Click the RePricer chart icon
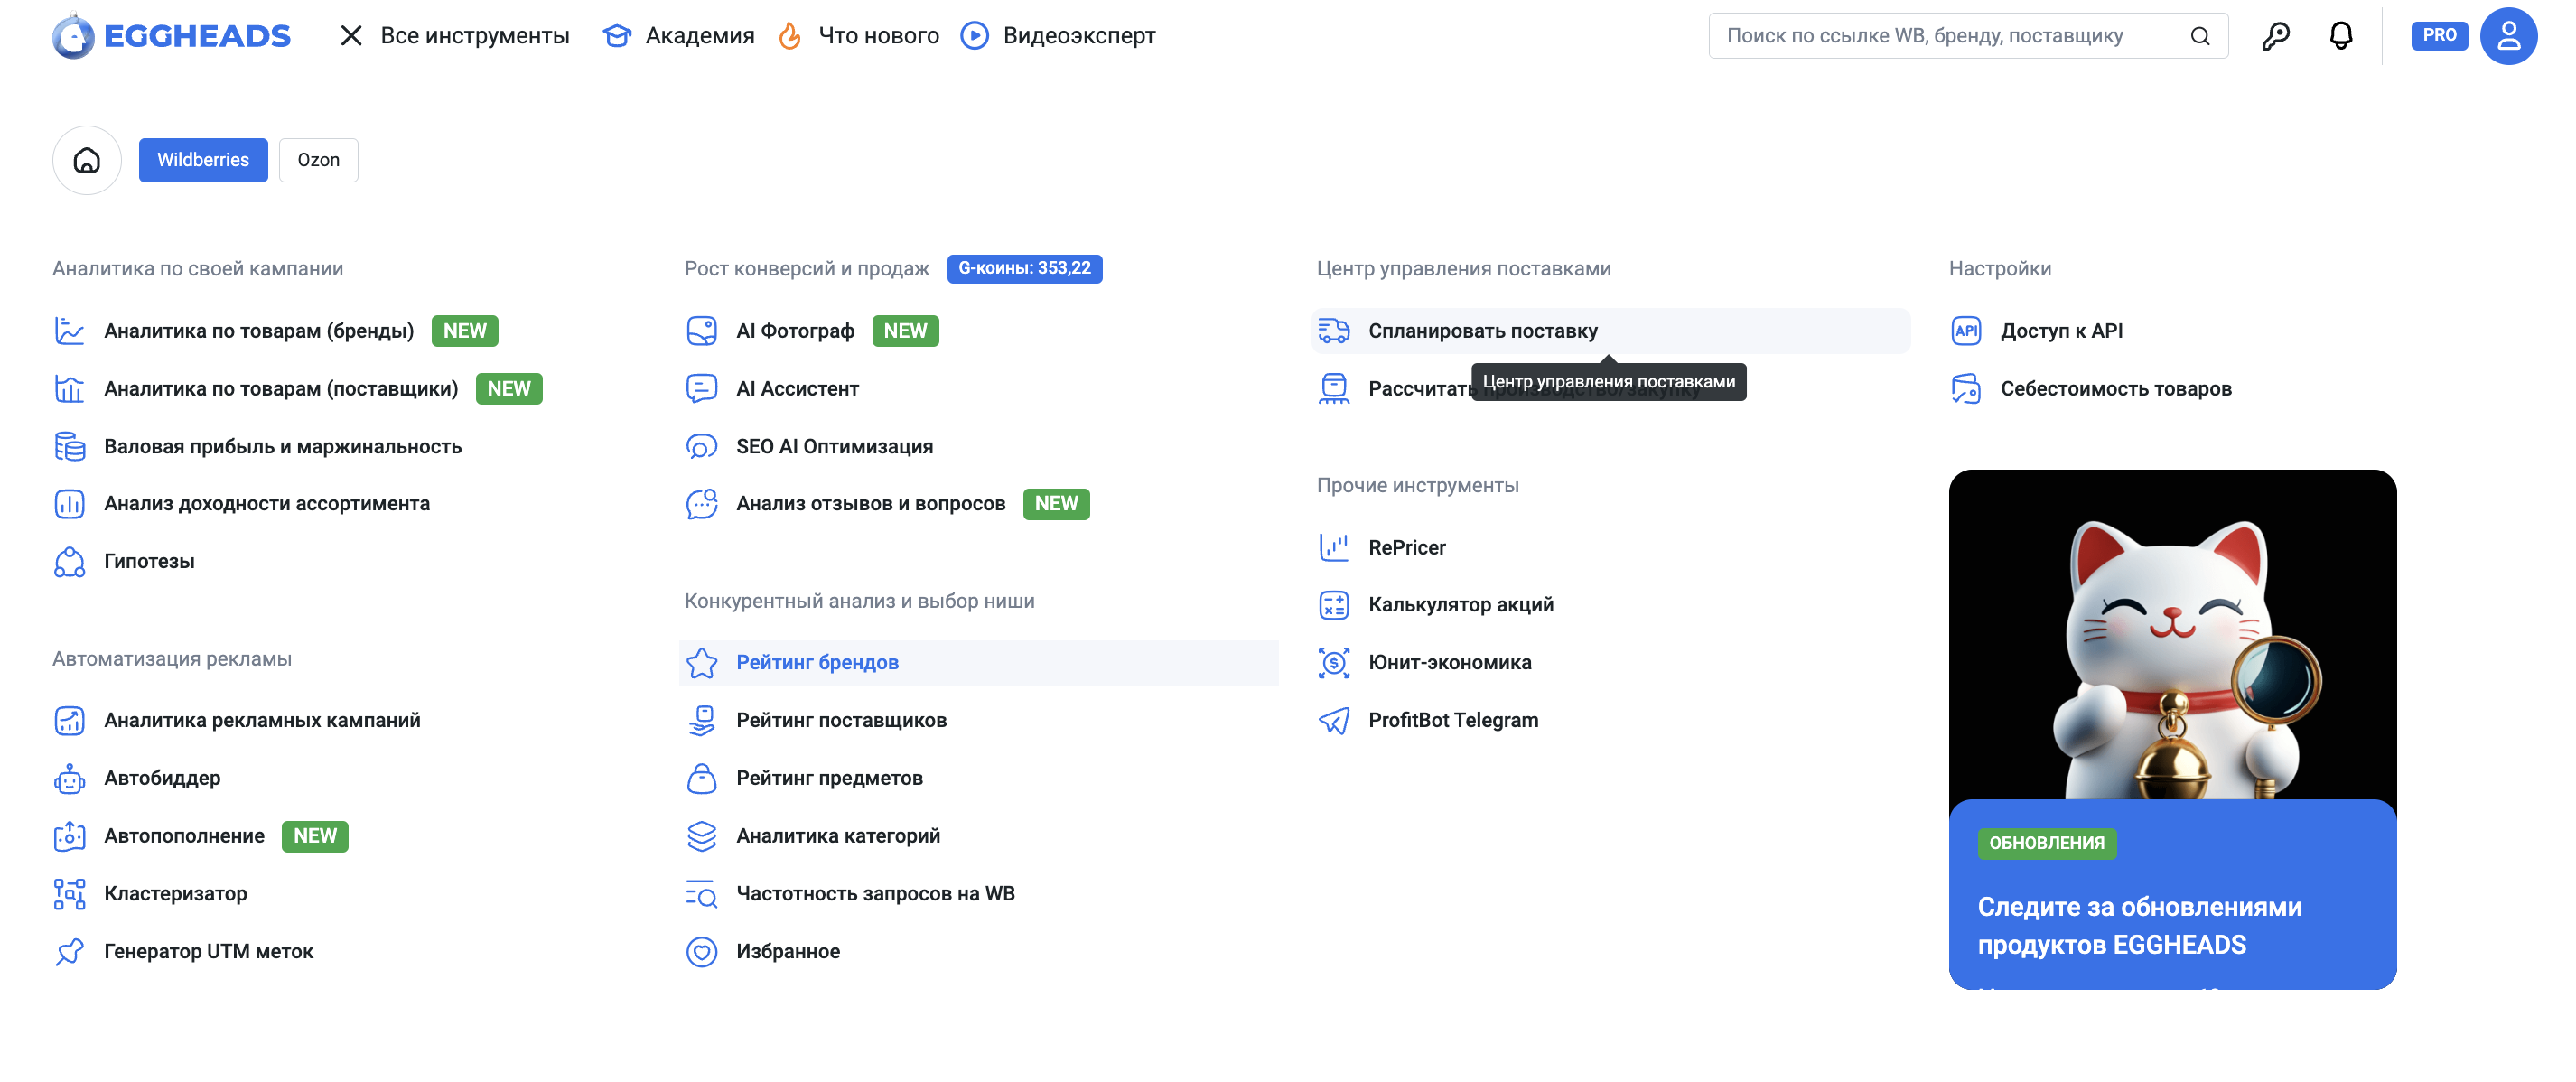Image resolution: width=2576 pixels, height=1082 pixels. click(x=1334, y=548)
